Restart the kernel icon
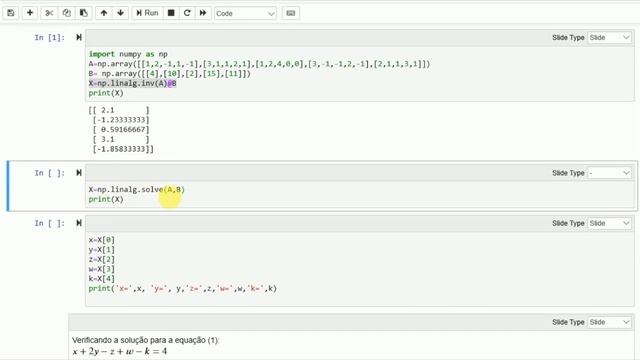640x360 pixels. (x=187, y=13)
